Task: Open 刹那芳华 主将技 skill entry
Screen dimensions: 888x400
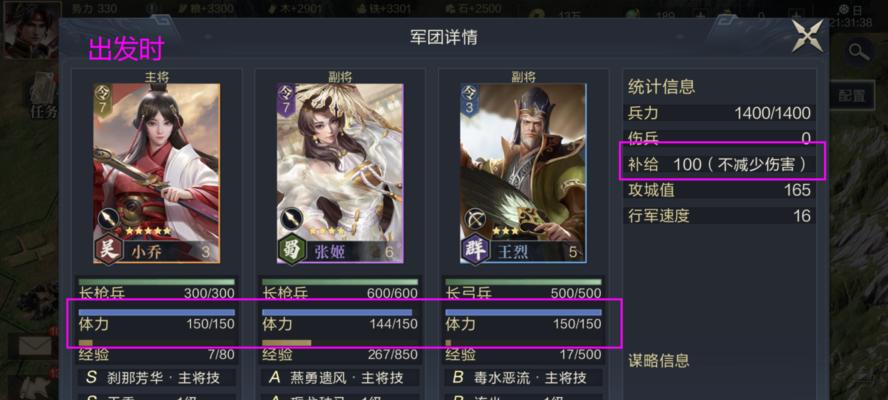Action: tap(157, 378)
